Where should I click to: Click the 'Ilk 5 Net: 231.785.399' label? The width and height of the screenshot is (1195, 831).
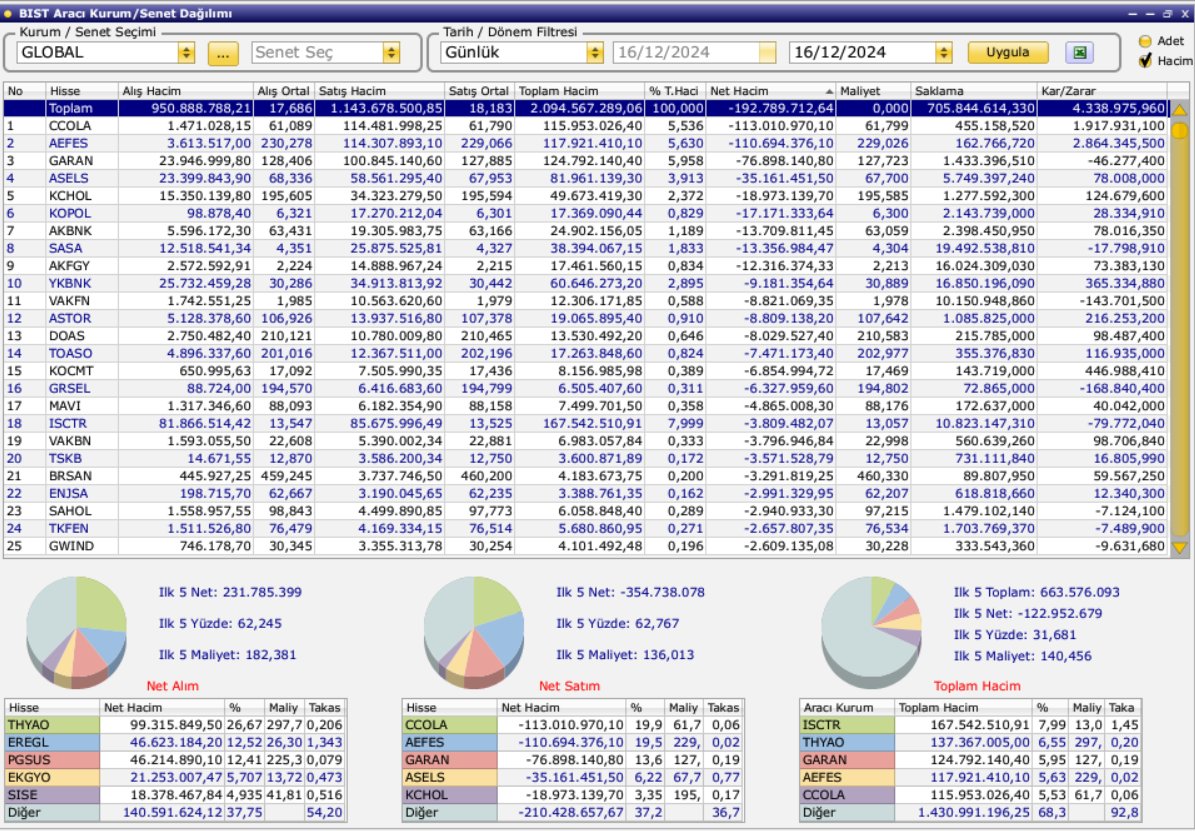point(230,592)
